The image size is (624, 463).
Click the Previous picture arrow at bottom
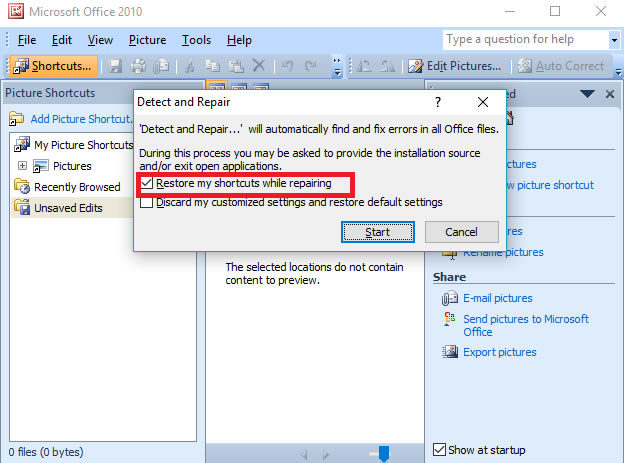pyautogui.click(x=304, y=454)
